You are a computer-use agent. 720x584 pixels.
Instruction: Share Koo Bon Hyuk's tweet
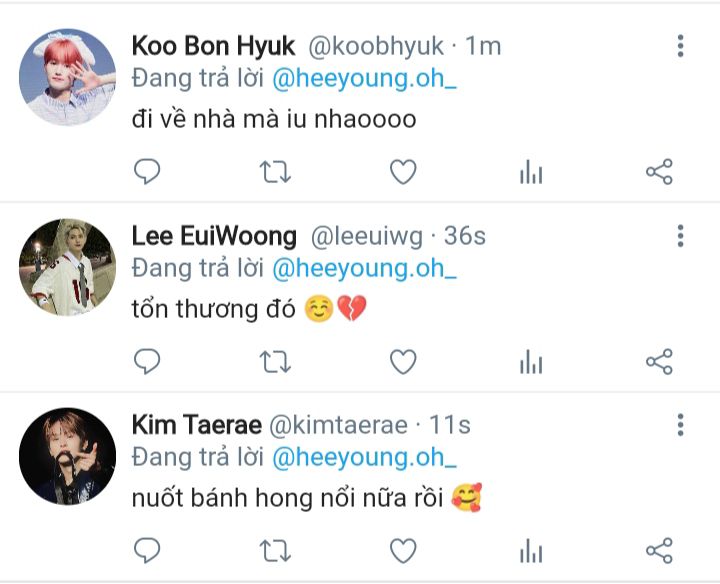click(x=659, y=172)
